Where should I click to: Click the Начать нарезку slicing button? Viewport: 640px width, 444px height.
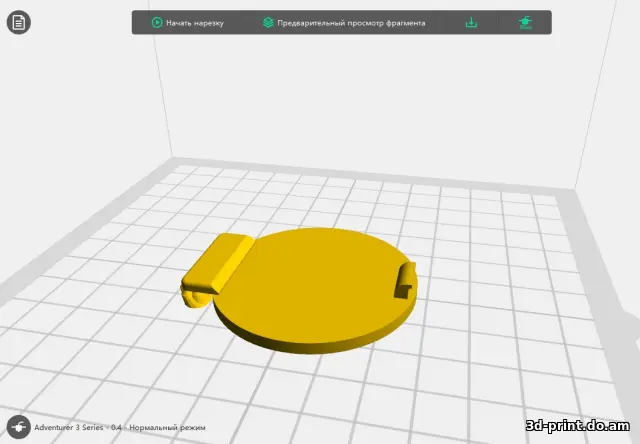[x=188, y=23]
